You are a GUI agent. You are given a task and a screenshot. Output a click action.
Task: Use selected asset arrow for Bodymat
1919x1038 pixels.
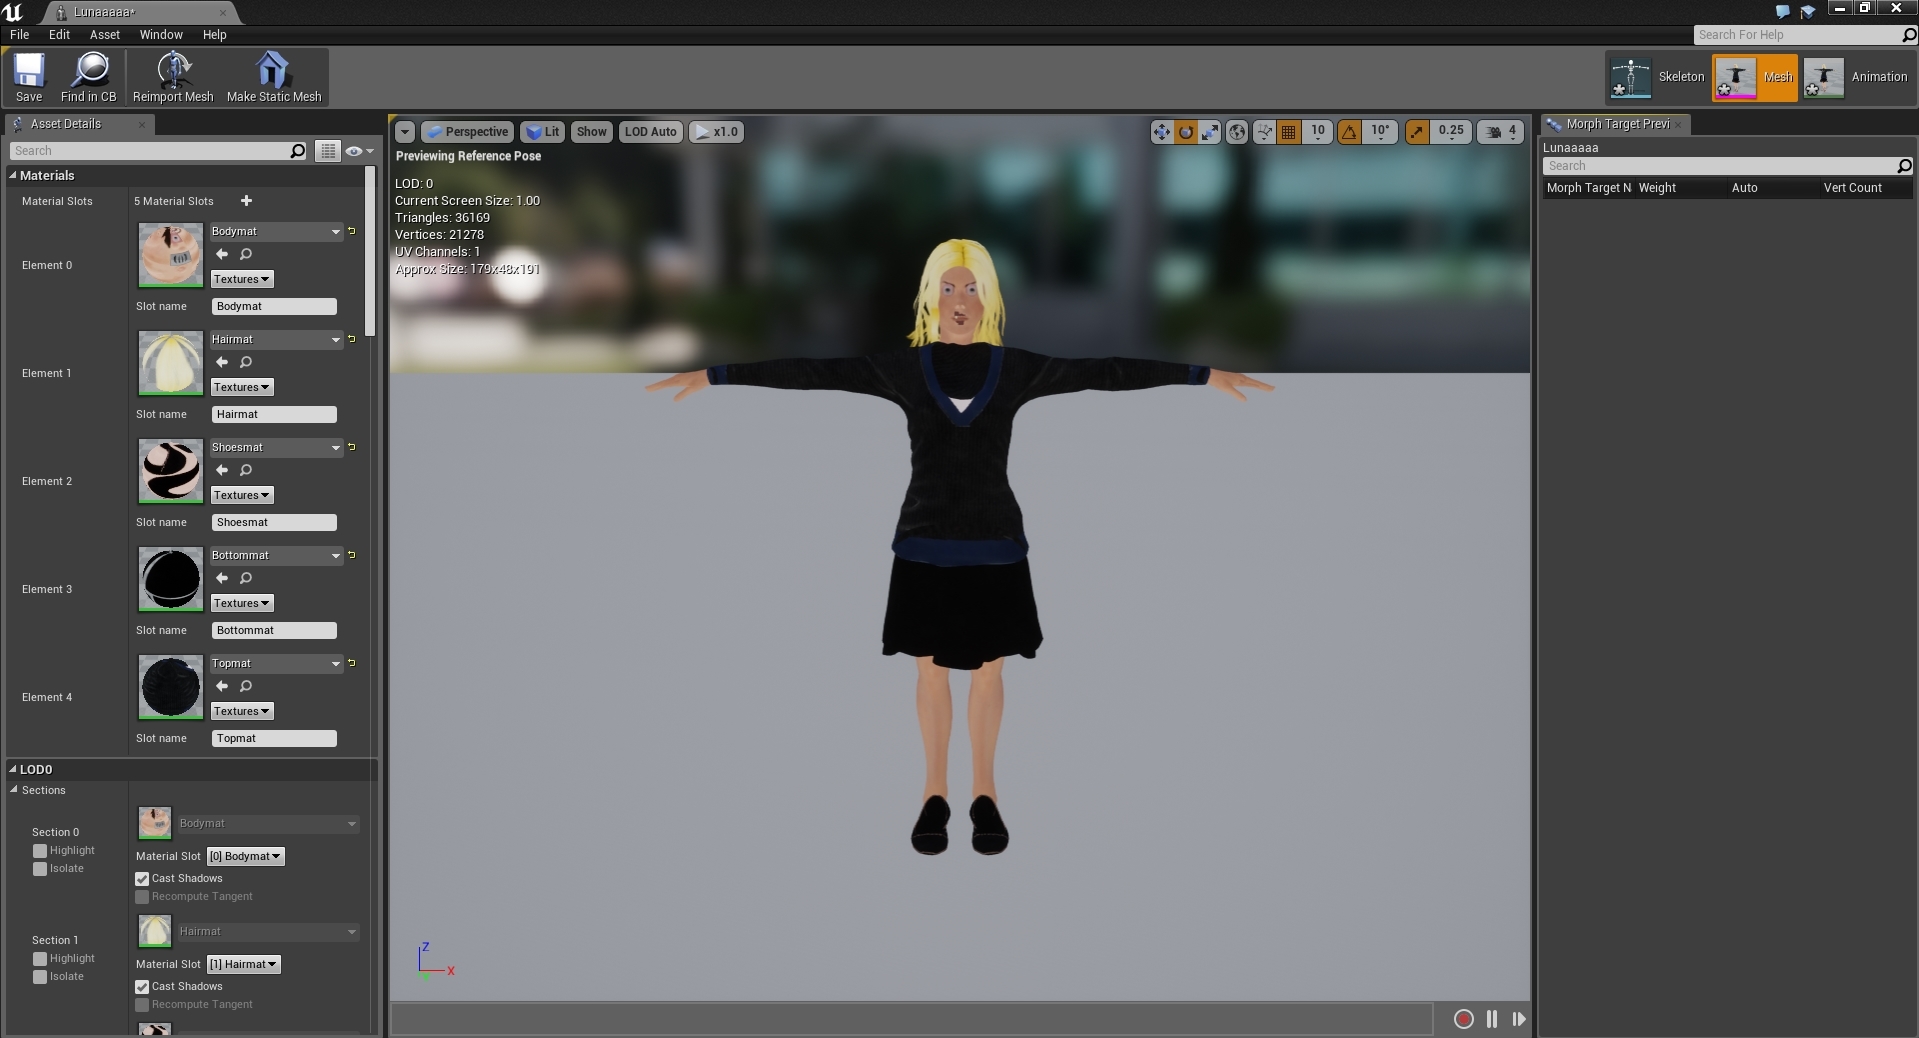[222, 254]
